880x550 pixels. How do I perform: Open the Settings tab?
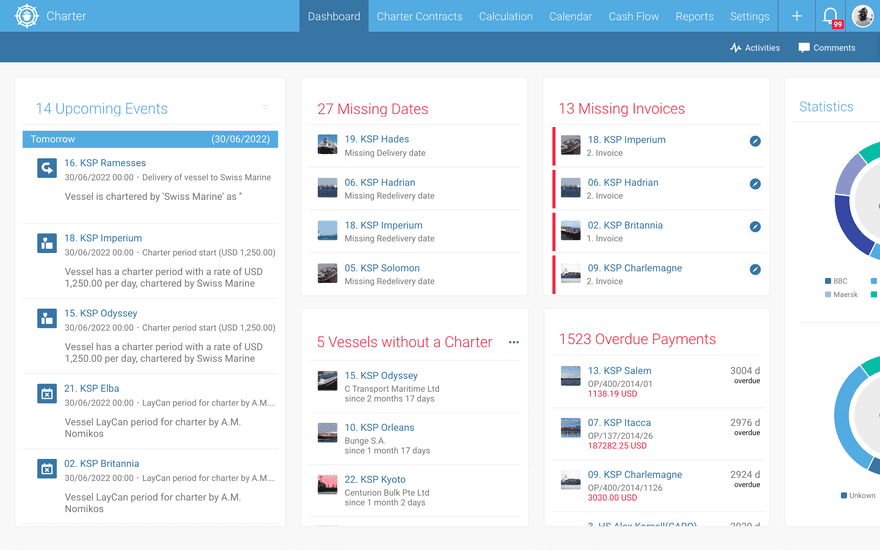pos(749,16)
